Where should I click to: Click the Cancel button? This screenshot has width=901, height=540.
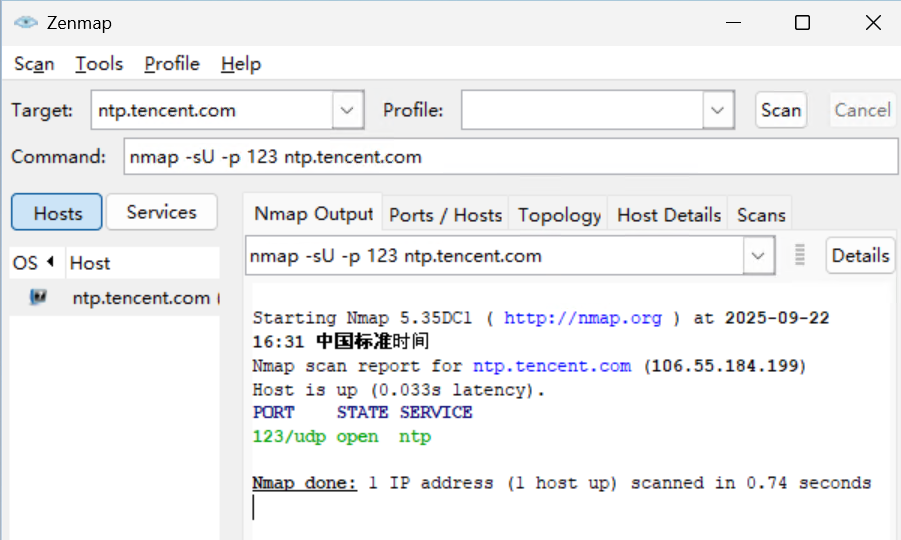(x=863, y=110)
